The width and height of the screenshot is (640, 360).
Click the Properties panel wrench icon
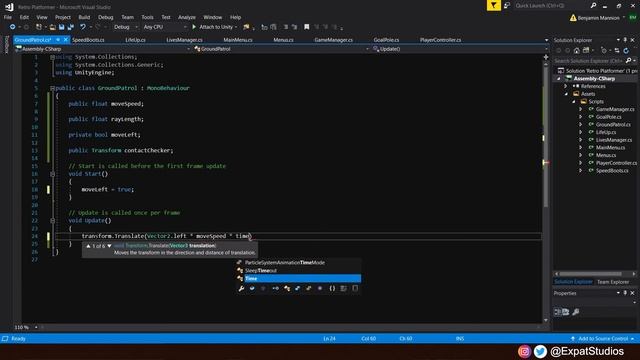pyautogui.click(x=576, y=312)
